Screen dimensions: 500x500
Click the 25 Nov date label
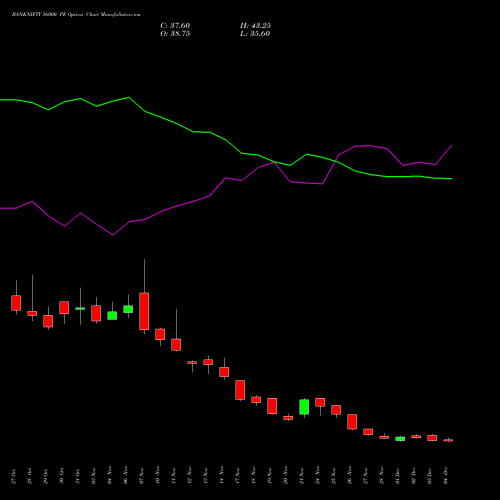pyautogui.click(x=334, y=475)
